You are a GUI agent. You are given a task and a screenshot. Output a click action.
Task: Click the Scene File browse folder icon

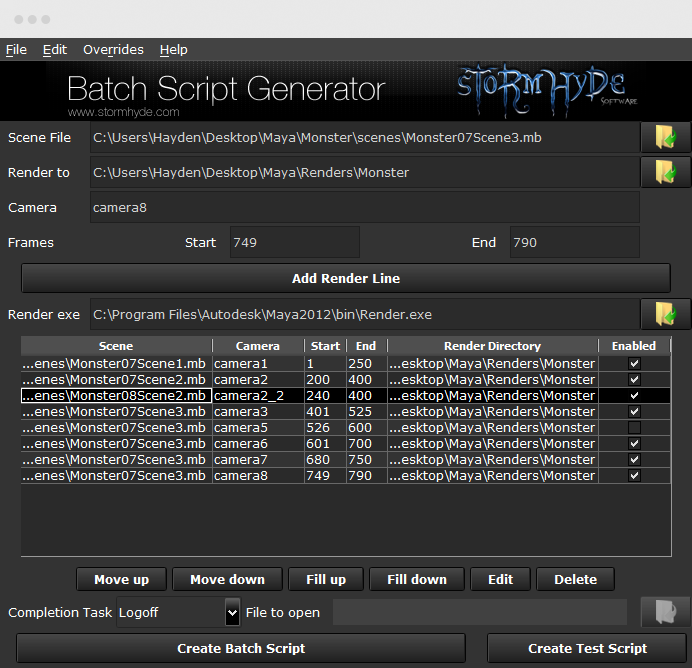665,137
